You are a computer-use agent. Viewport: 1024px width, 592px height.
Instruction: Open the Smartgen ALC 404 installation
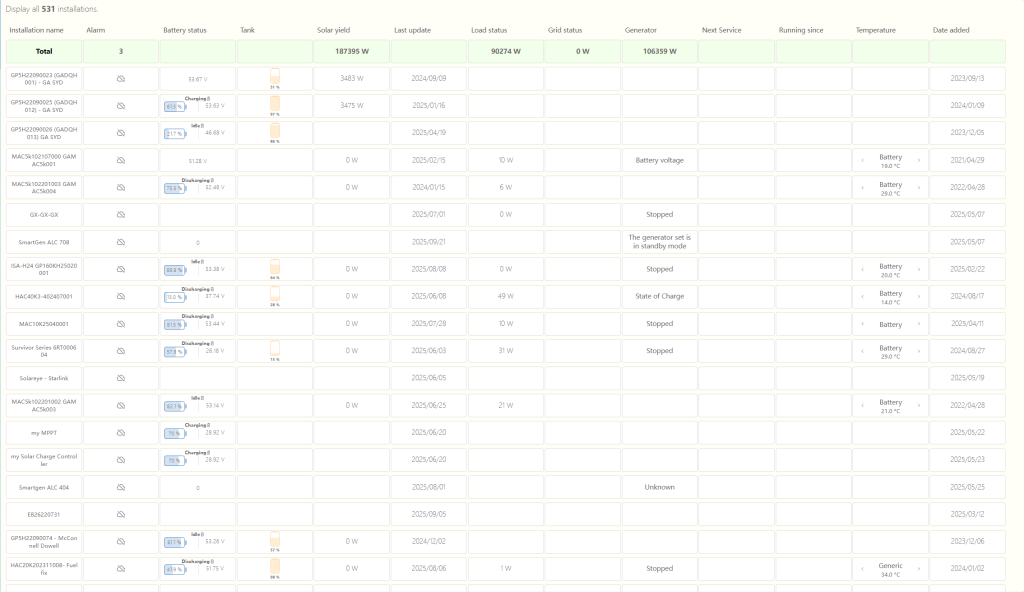[x=44, y=487]
